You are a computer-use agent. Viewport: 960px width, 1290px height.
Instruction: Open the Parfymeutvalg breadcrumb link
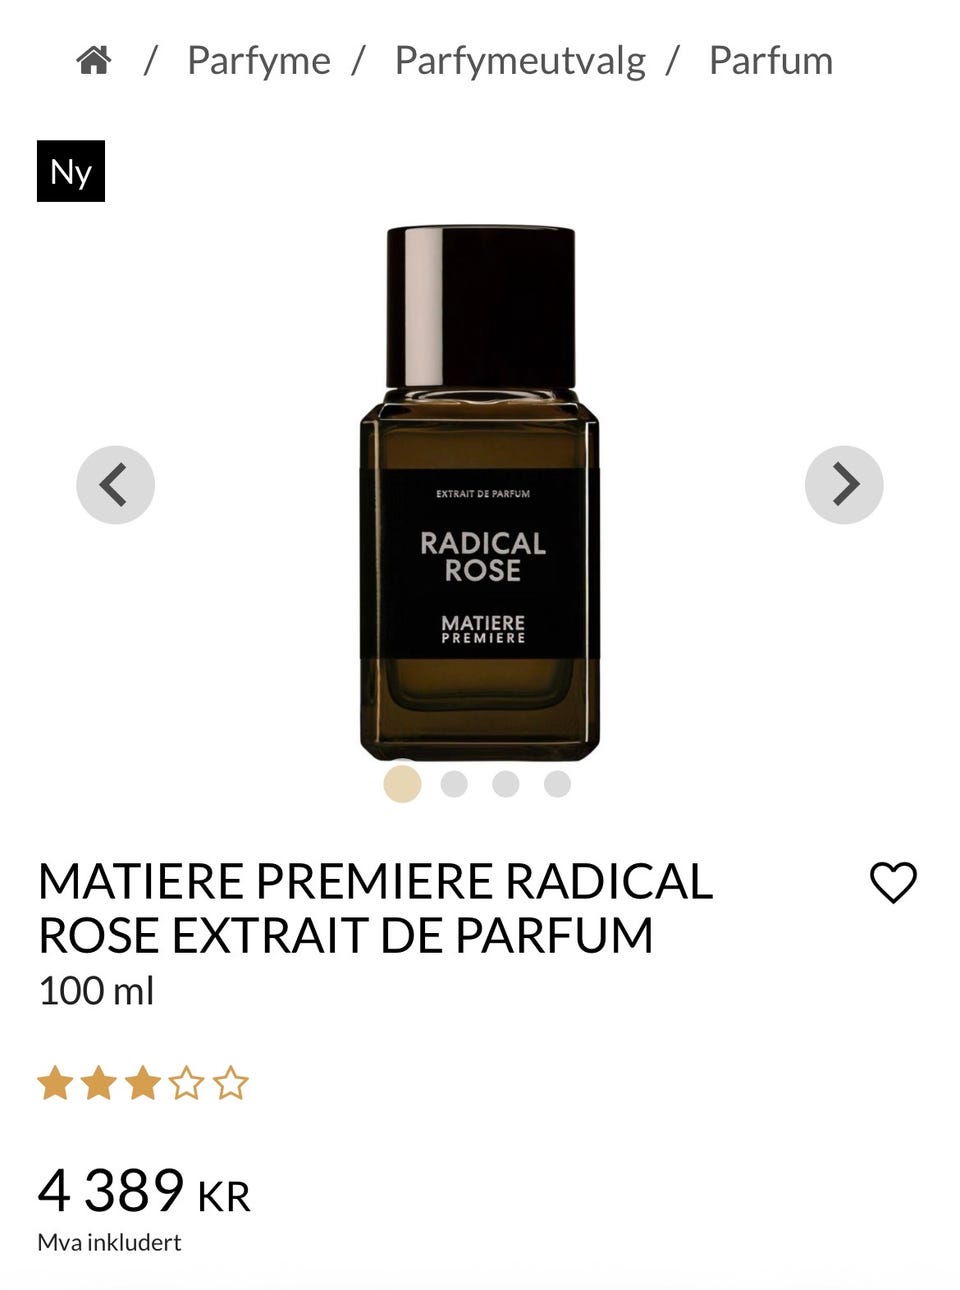coord(520,61)
